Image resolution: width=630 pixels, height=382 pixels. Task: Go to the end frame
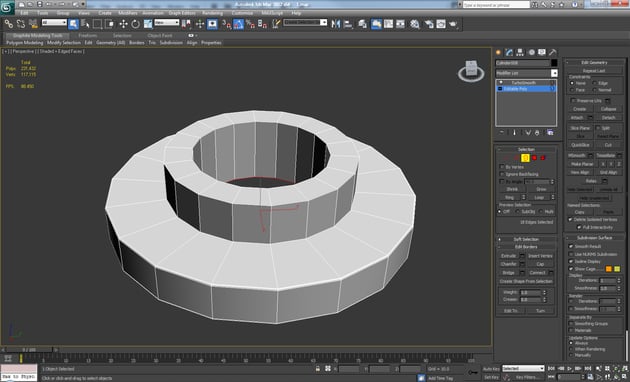[587, 368]
